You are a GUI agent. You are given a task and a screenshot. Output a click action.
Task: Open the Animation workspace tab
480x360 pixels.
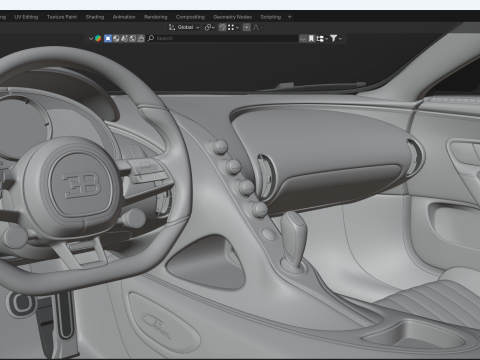coord(124,17)
